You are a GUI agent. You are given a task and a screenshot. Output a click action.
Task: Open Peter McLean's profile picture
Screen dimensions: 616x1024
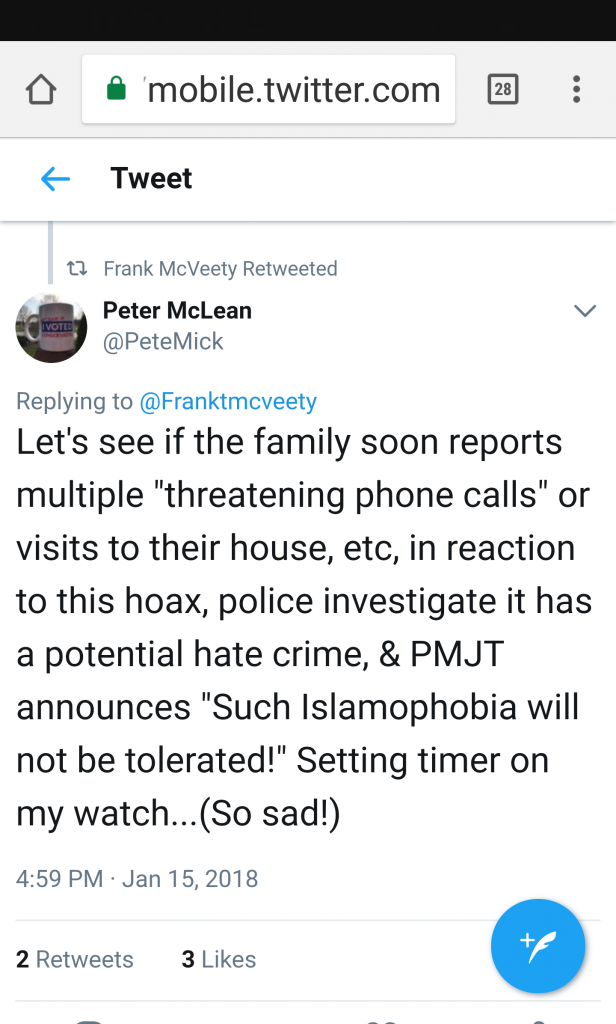(x=52, y=327)
